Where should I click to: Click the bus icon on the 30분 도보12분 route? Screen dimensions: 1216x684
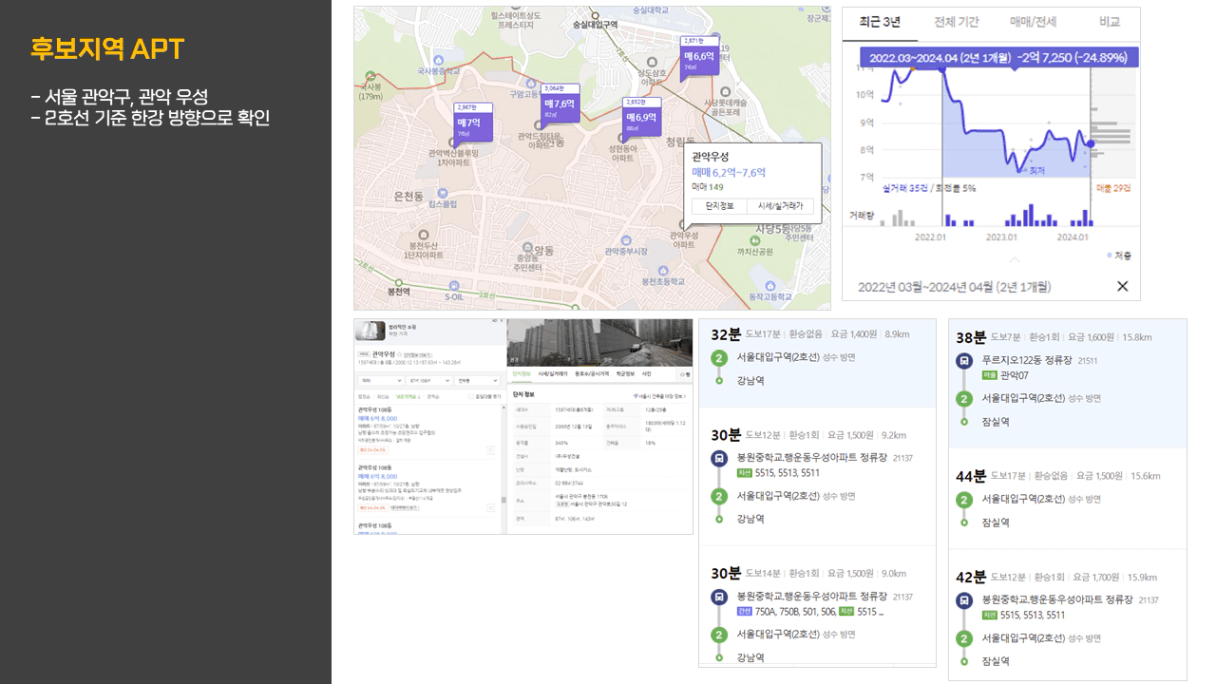click(719, 459)
